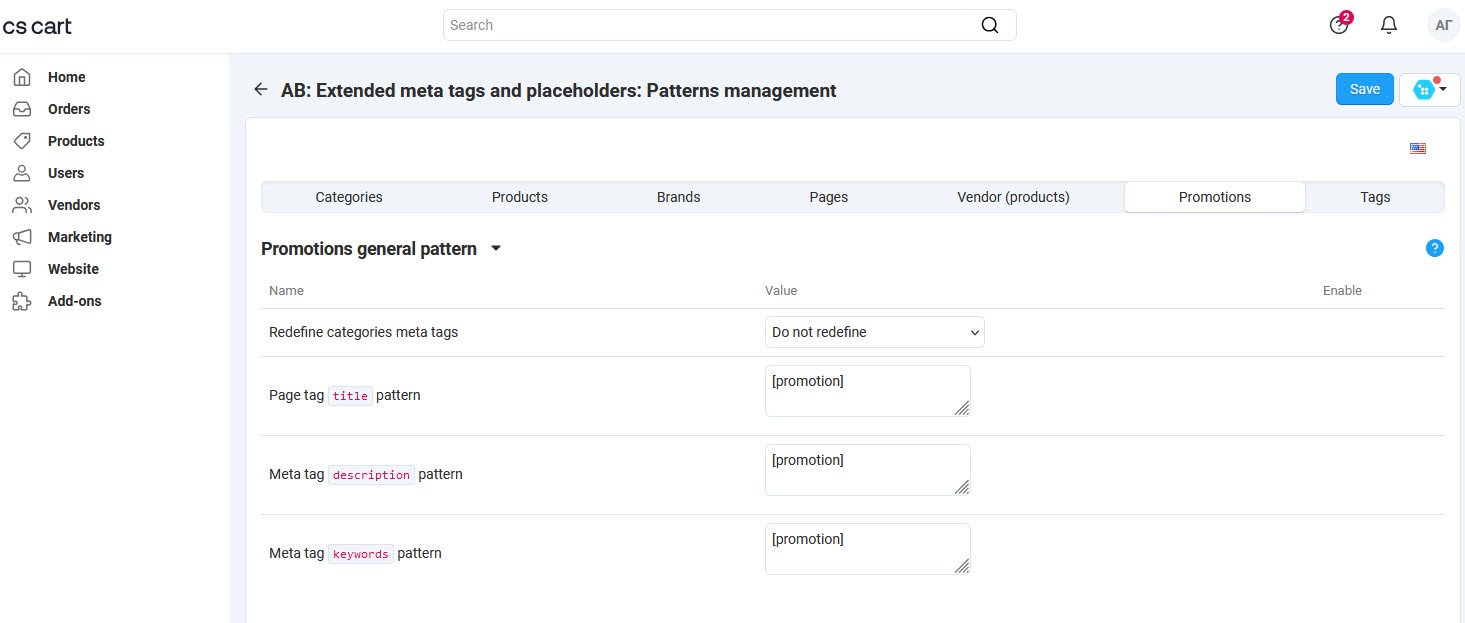Image resolution: width=1465 pixels, height=623 pixels.
Task: Expand the Promotions general pattern section arrow
Action: 496,249
